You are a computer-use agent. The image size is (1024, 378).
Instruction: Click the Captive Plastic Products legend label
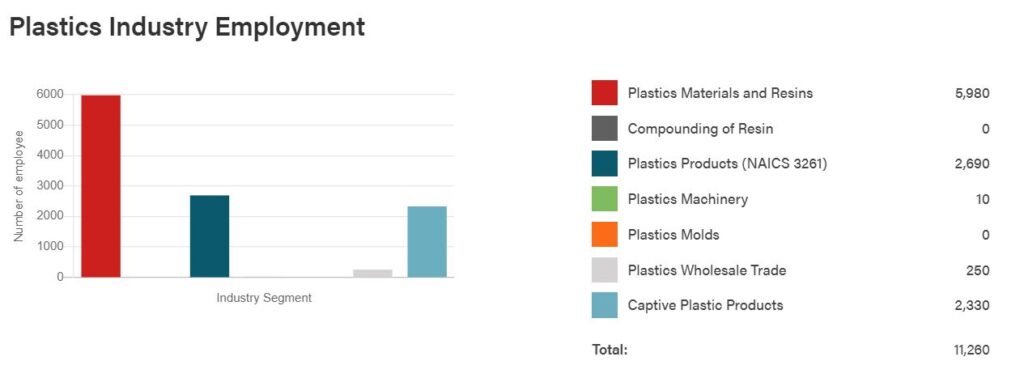tap(705, 305)
